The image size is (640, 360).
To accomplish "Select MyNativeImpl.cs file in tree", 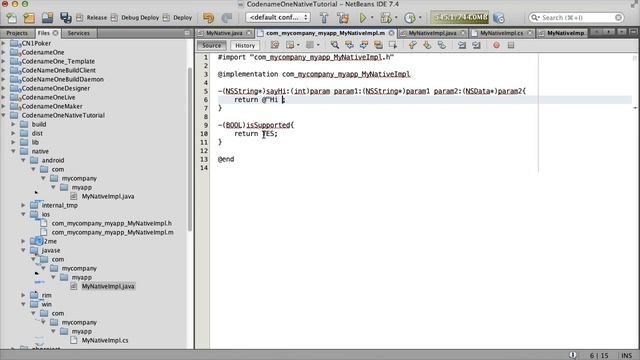I will pyautogui.click(x=105, y=340).
